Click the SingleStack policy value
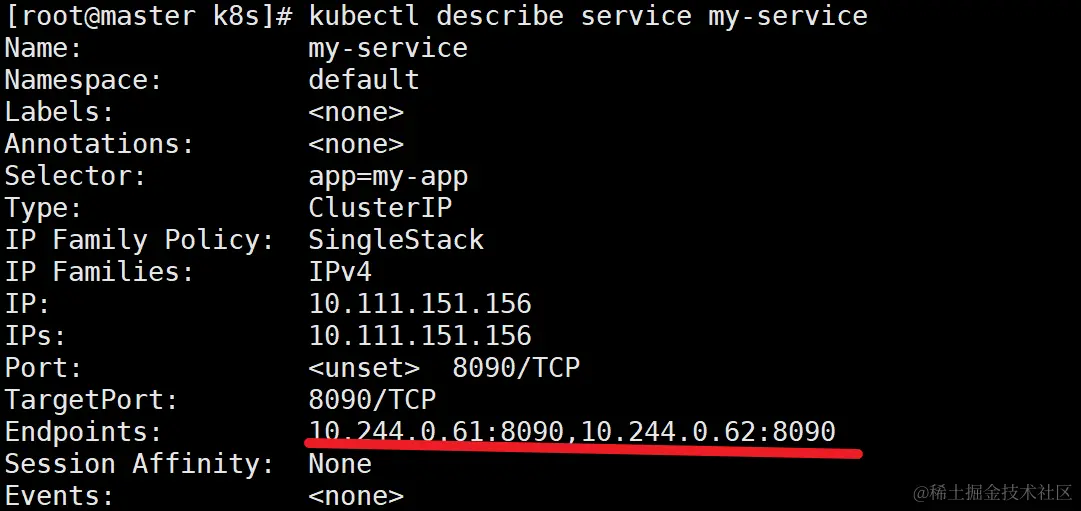1081x511 pixels. (x=396, y=240)
